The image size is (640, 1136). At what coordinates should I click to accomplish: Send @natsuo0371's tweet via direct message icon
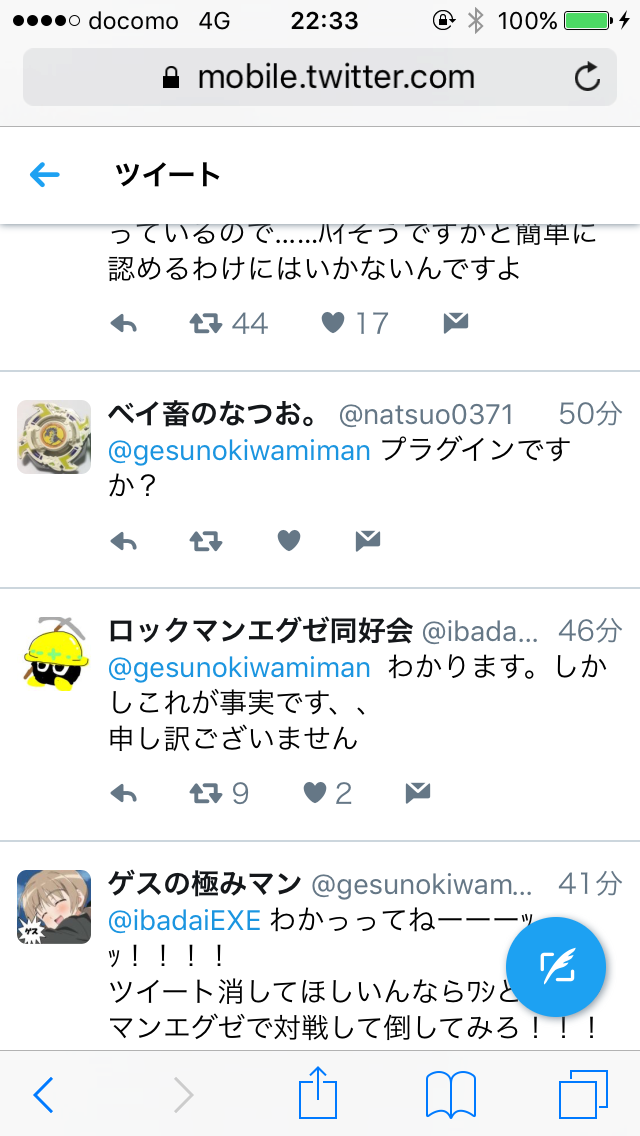click(368, 540)
